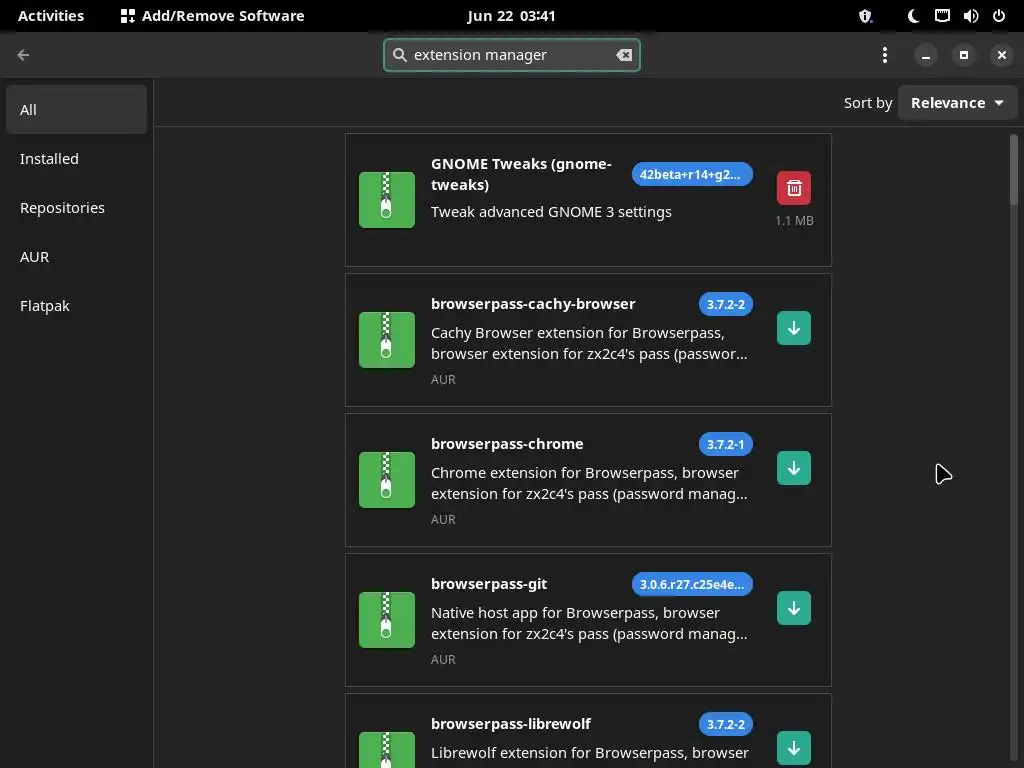Minimize the Add/Remove Software window

[925, 55]
